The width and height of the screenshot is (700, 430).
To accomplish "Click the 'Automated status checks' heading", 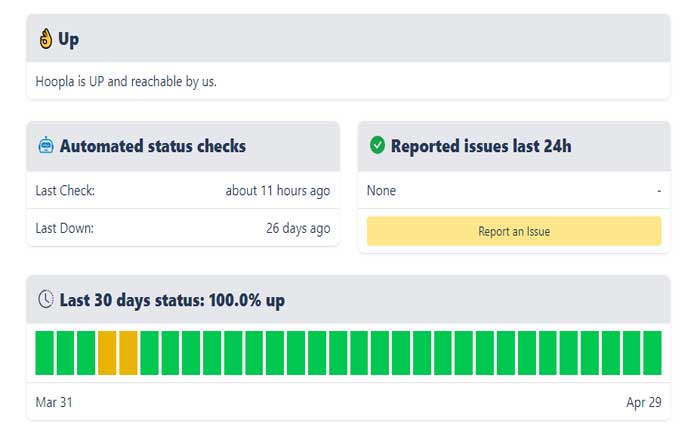I will 153,146.
